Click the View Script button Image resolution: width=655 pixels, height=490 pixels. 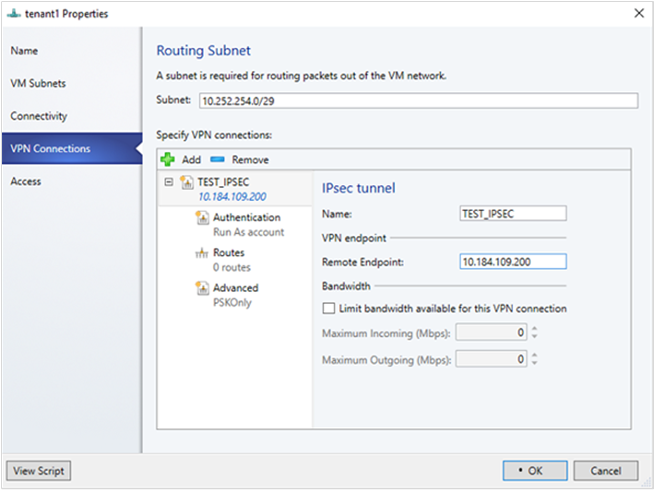coord(39,470)
